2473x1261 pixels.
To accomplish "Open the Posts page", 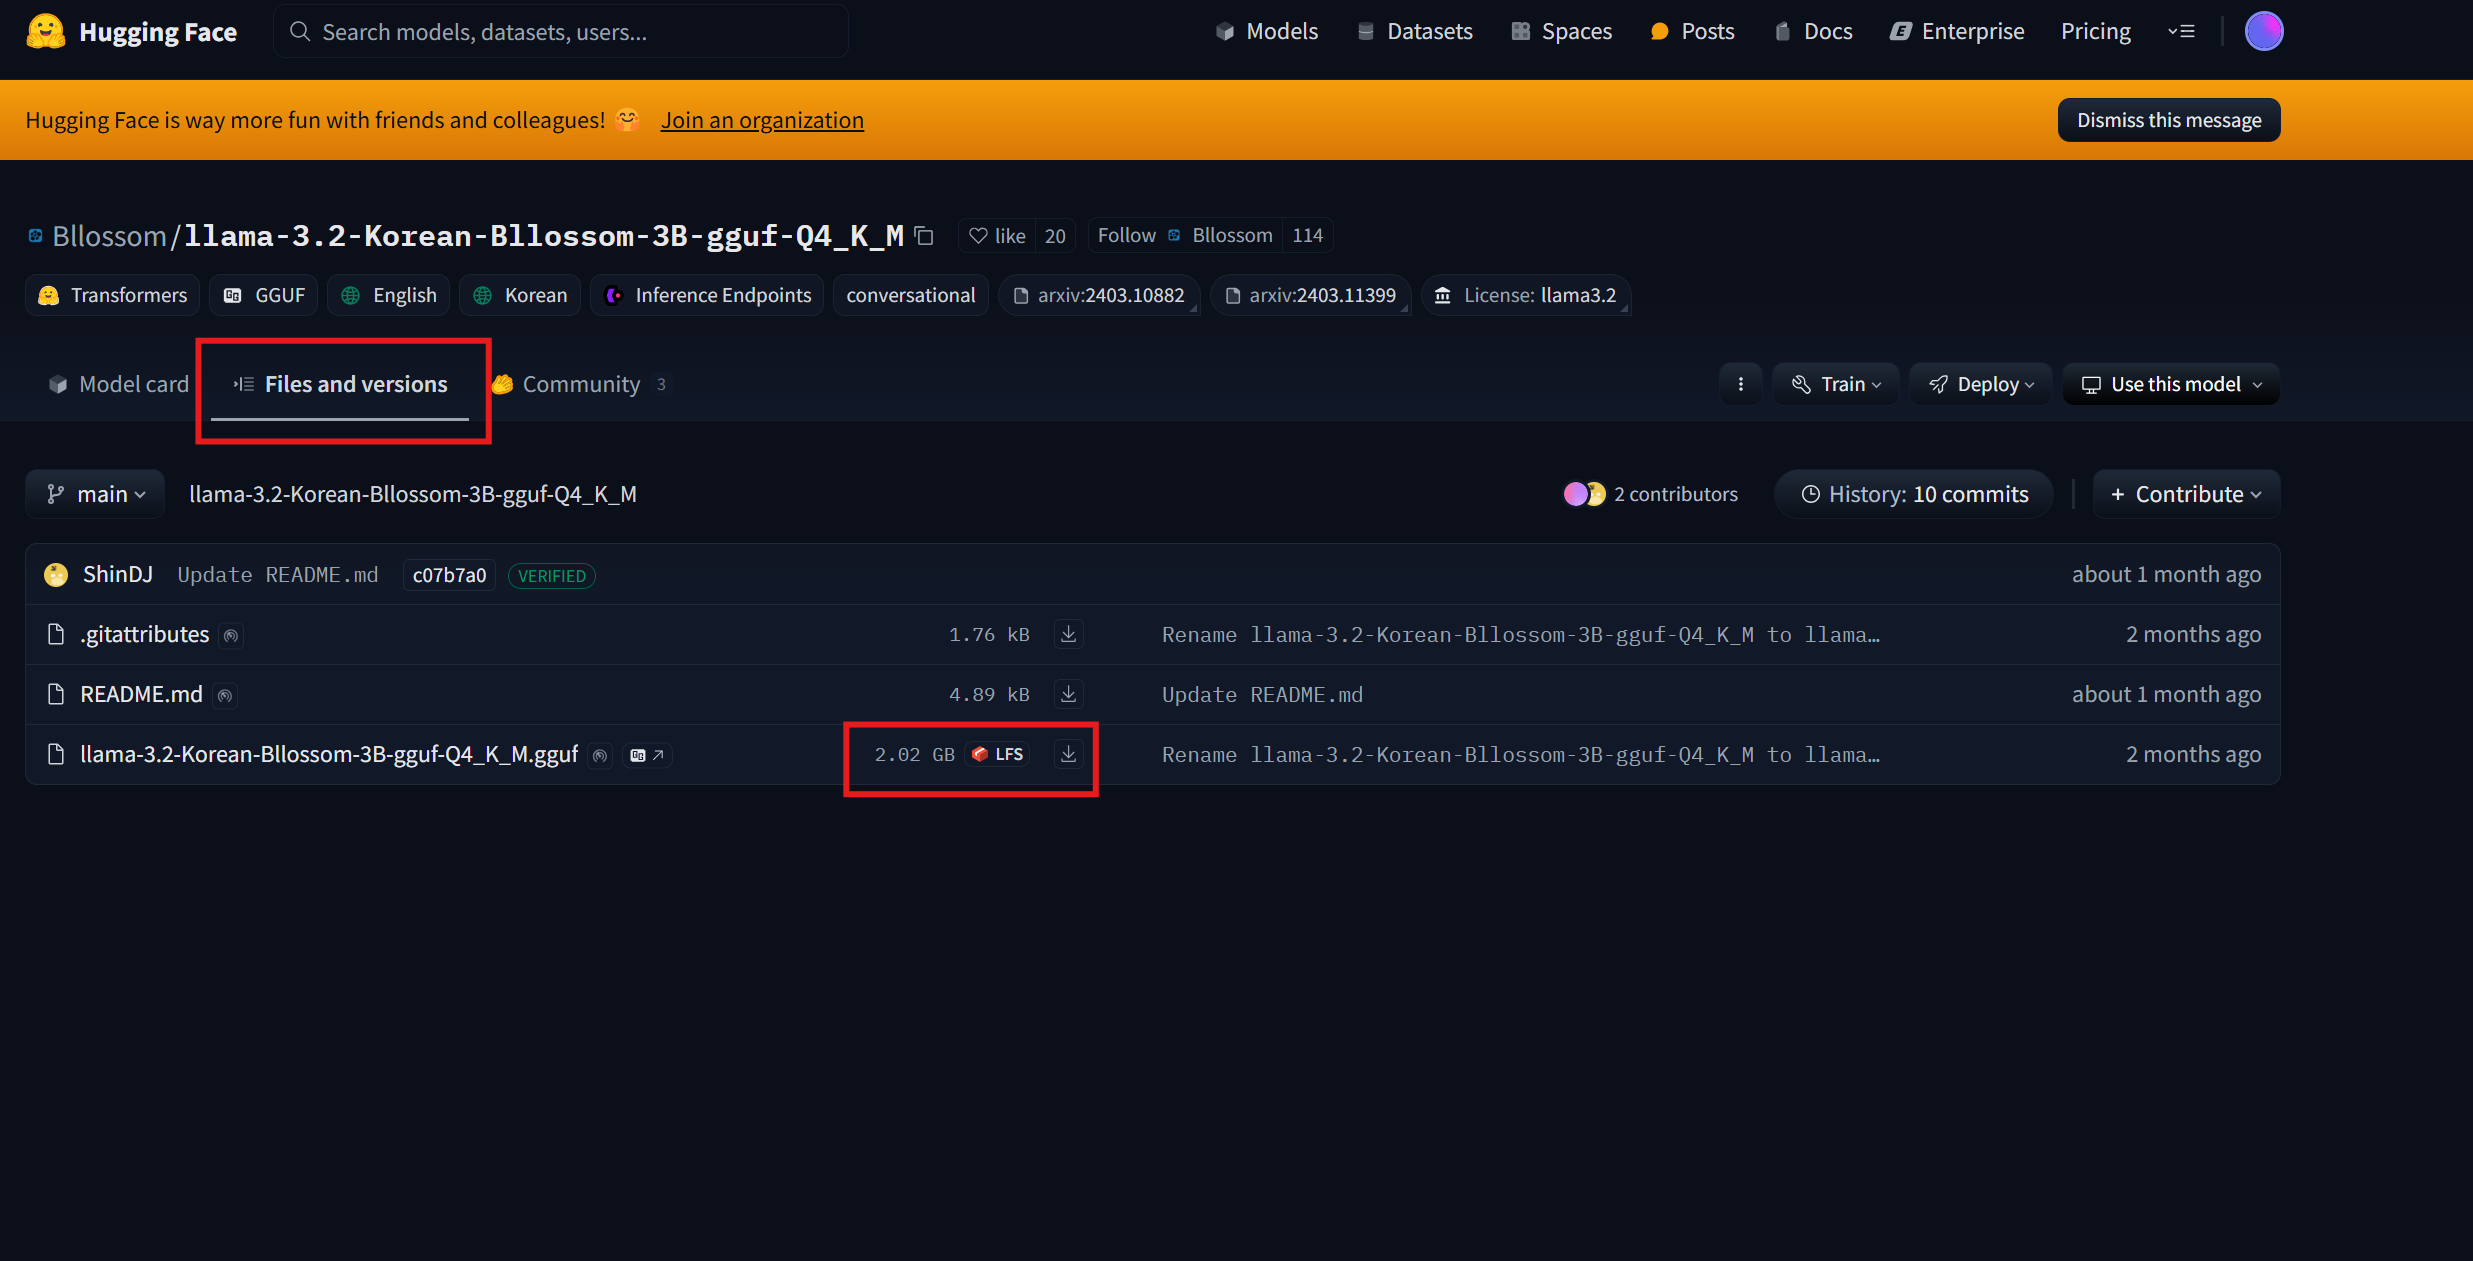I will [x=1692, y=31].
